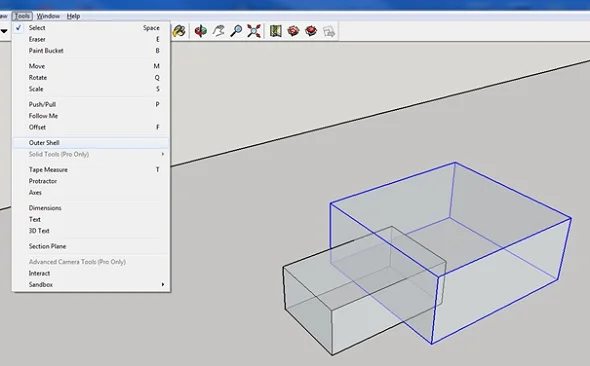Activate the Orbit tool icon
The width and height of the screenshot is (590, 366).
pyautogui.click(x=201, y=31)
